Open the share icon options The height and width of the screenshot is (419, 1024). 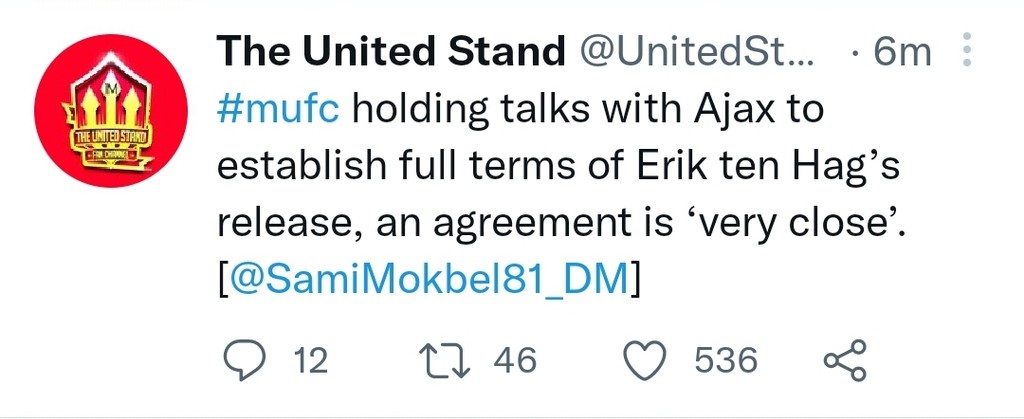click(x=843, y=360)
